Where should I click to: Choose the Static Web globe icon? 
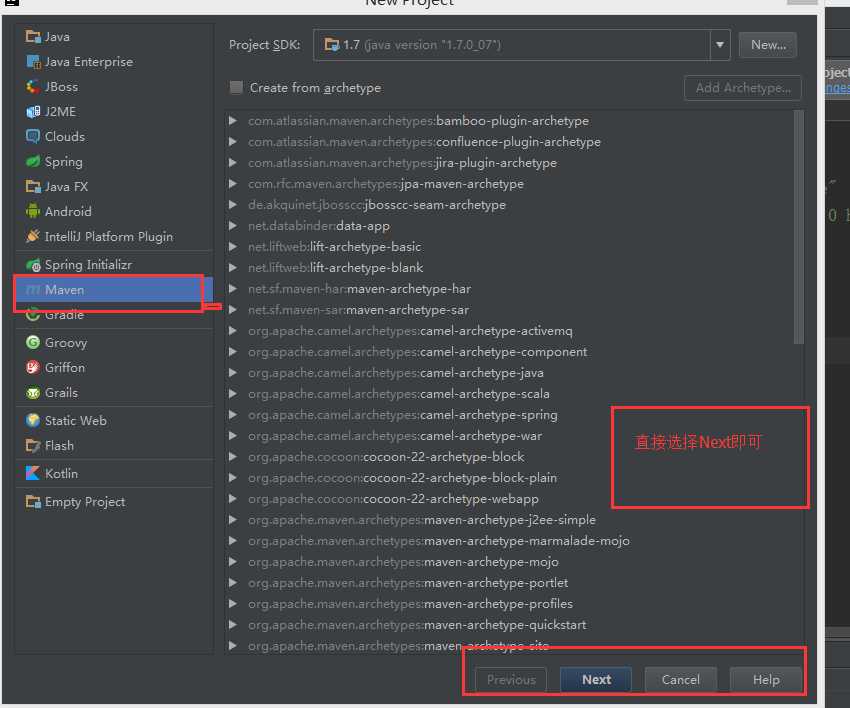click(33, 421)
